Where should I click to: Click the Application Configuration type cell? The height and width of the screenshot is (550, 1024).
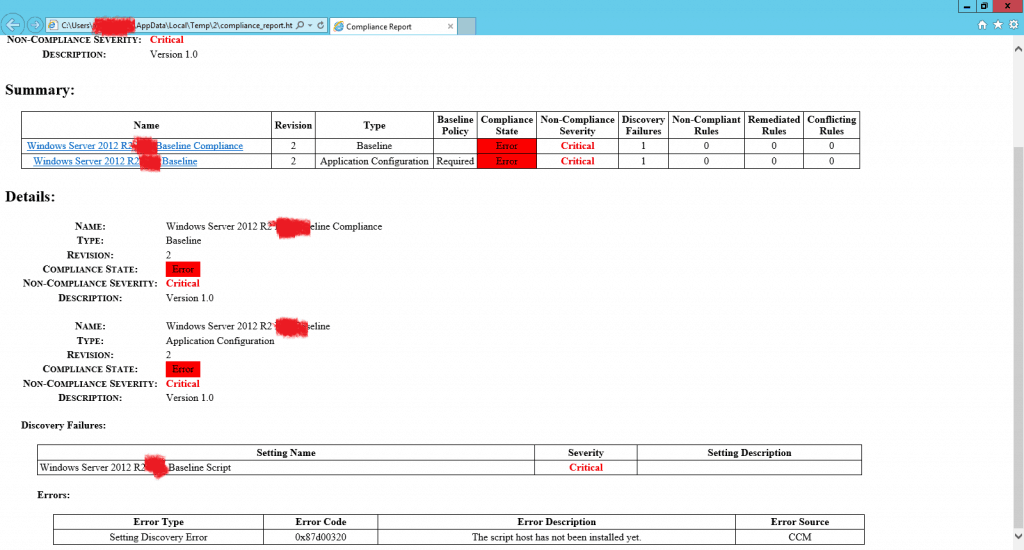(374, 161)
